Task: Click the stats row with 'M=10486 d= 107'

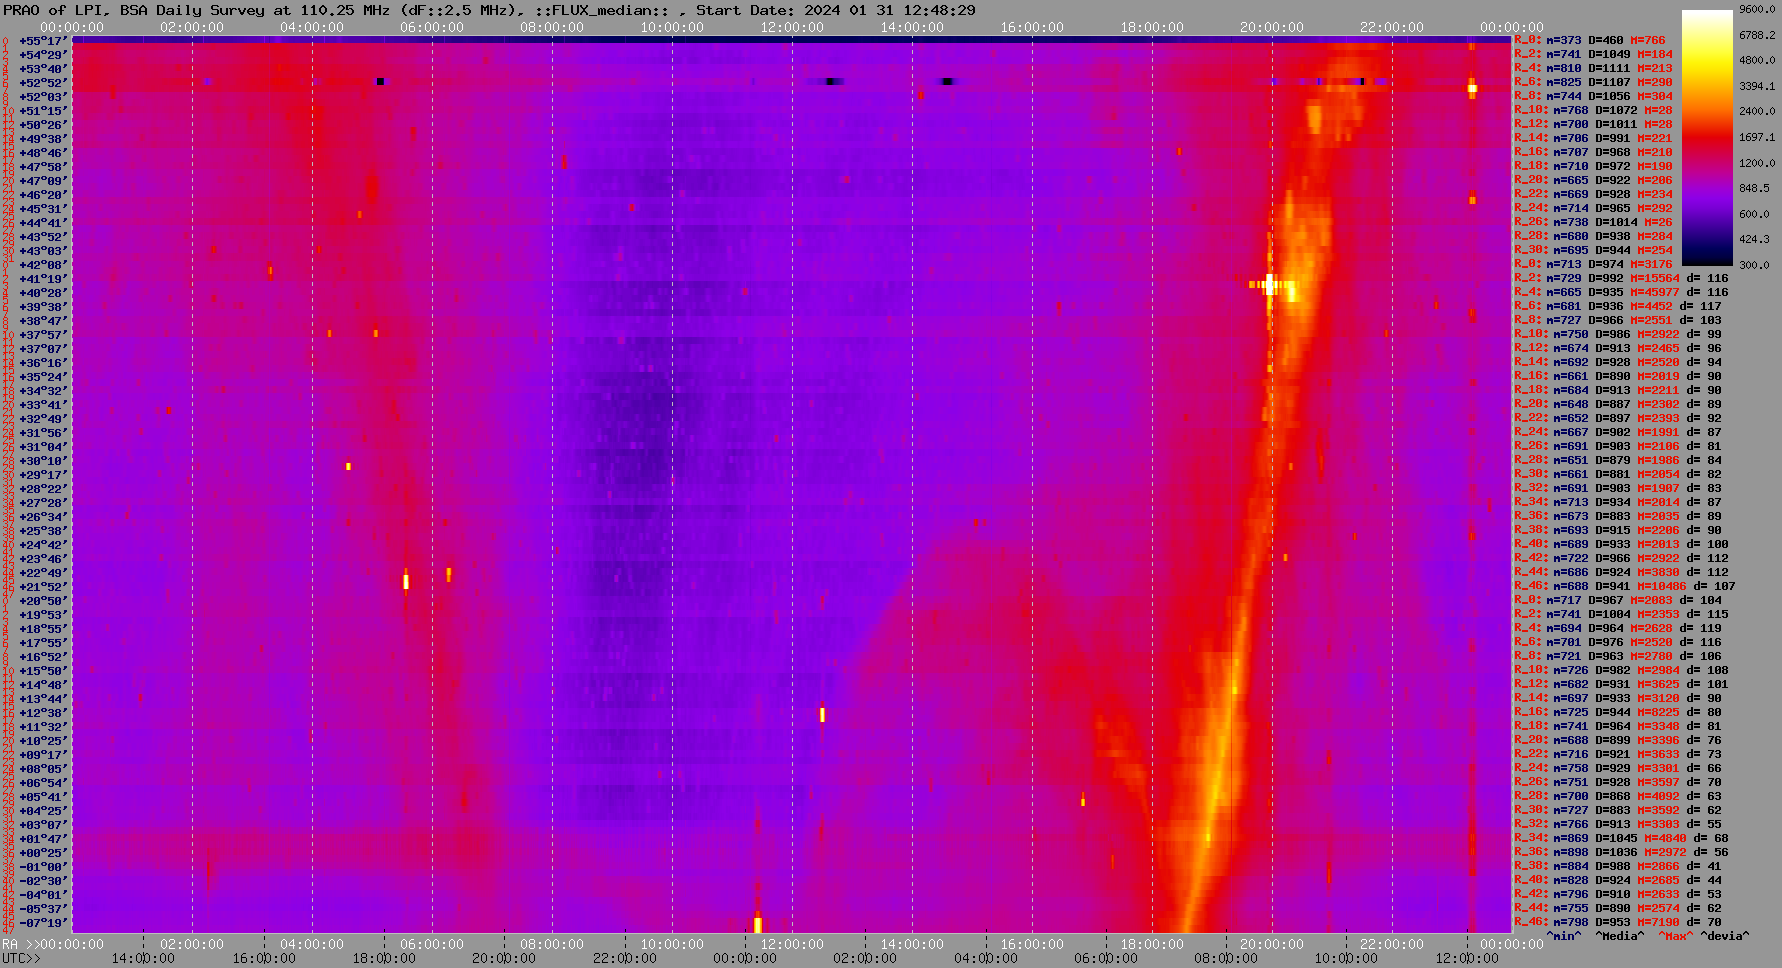Action: click(x=1625, y=587)
